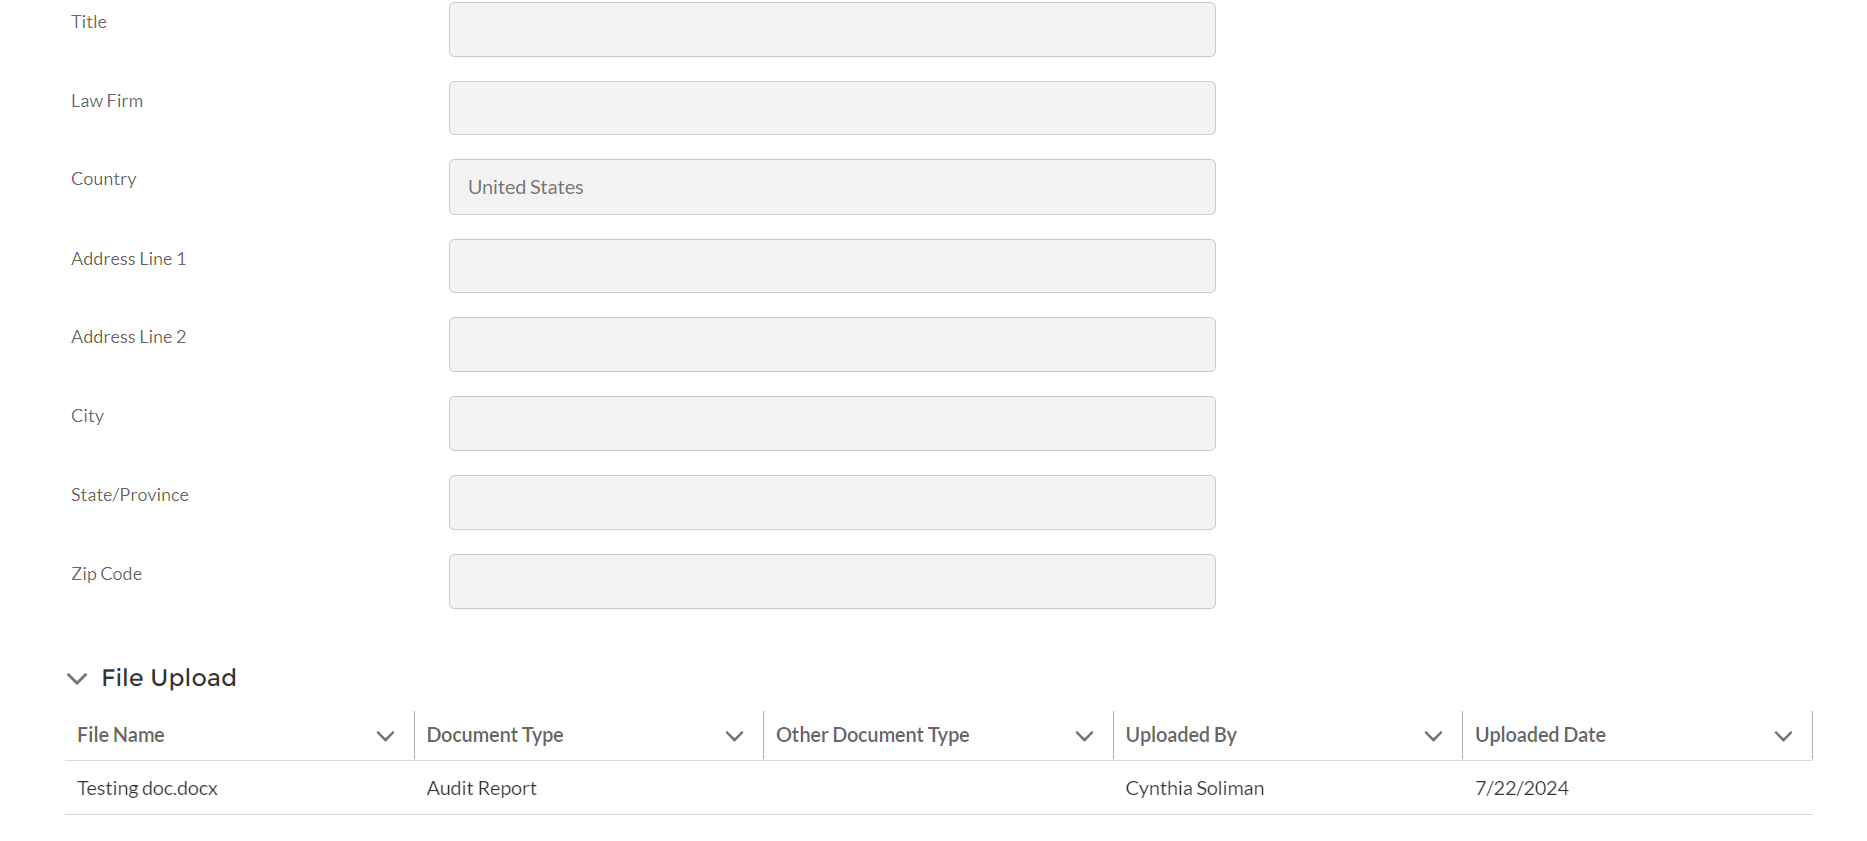Open Uploaded By column dropdown chevron
This screenshot has width=1867, height=841.
coord(1433,736)
